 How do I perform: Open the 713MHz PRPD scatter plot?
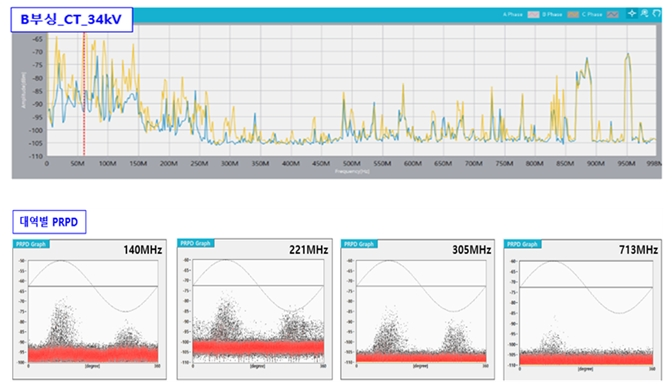pos(586,313)
